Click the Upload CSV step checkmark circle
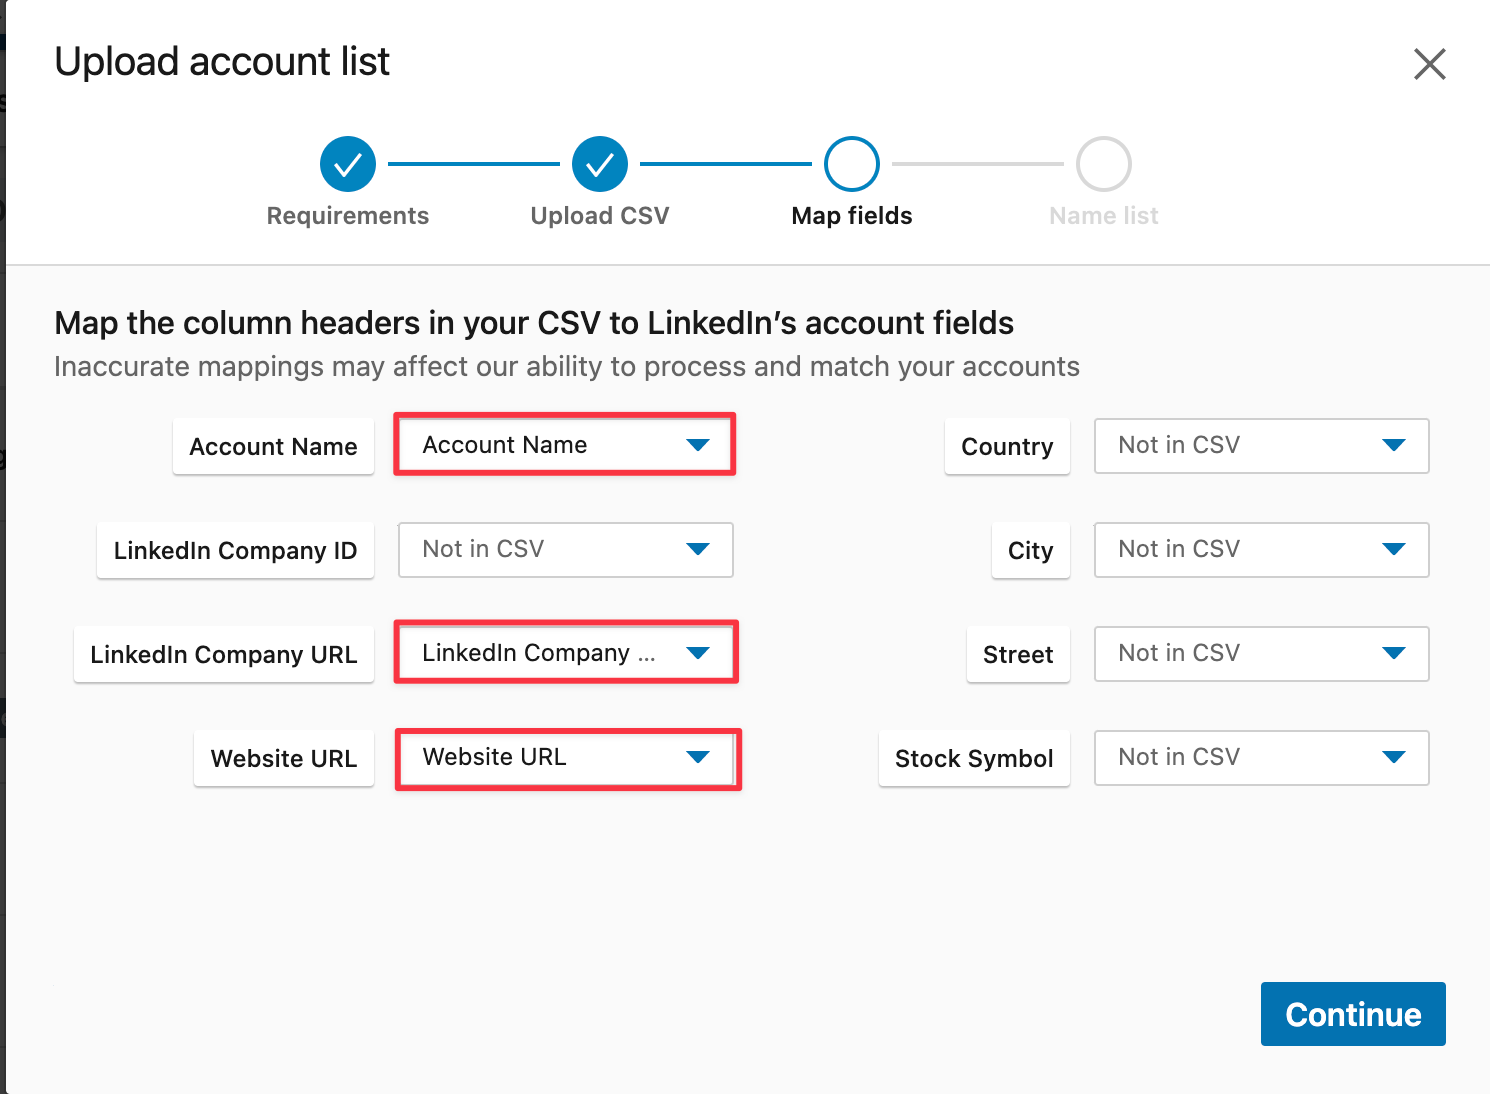This screenshot has width=1490, height=1094. [x=600, y=164]
